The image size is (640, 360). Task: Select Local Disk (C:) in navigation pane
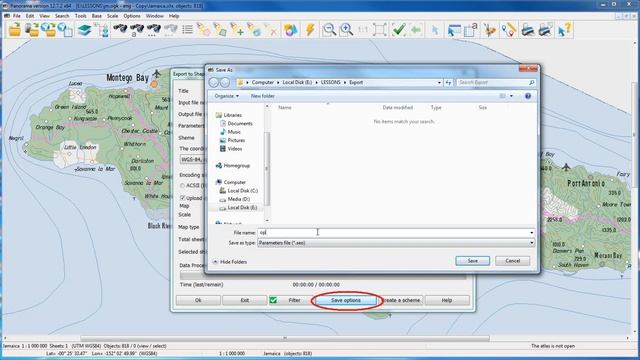pyautogui.click(x=242, y=191)
